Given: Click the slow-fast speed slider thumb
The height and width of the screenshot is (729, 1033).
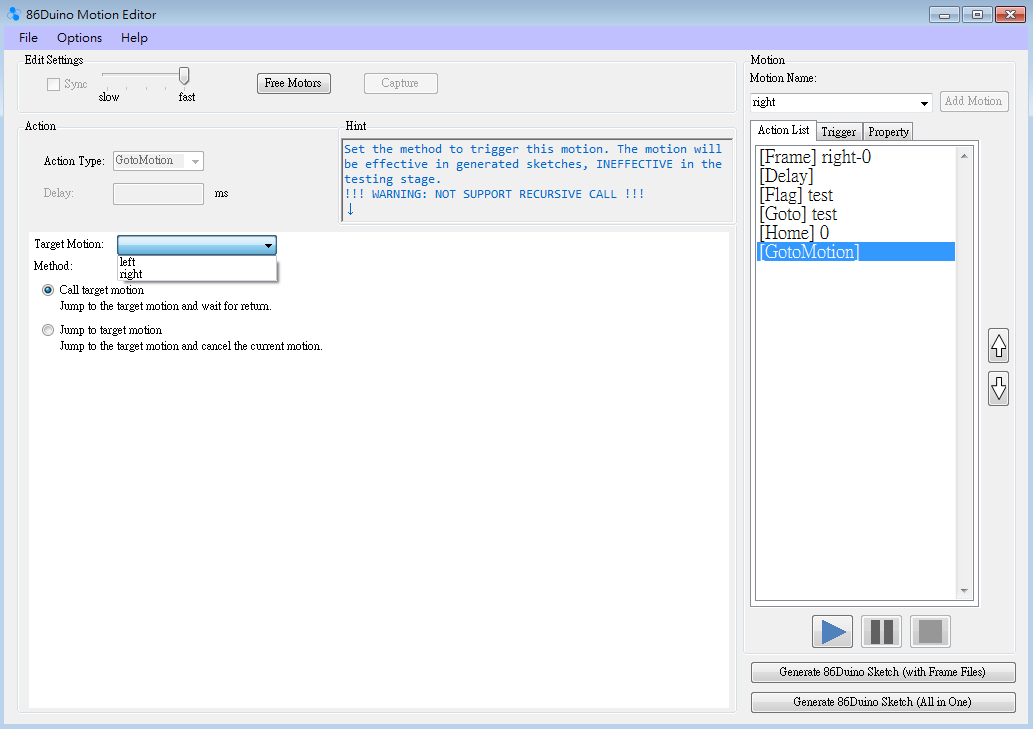Looking at the screenshot, I should click(x=184, y=76).
